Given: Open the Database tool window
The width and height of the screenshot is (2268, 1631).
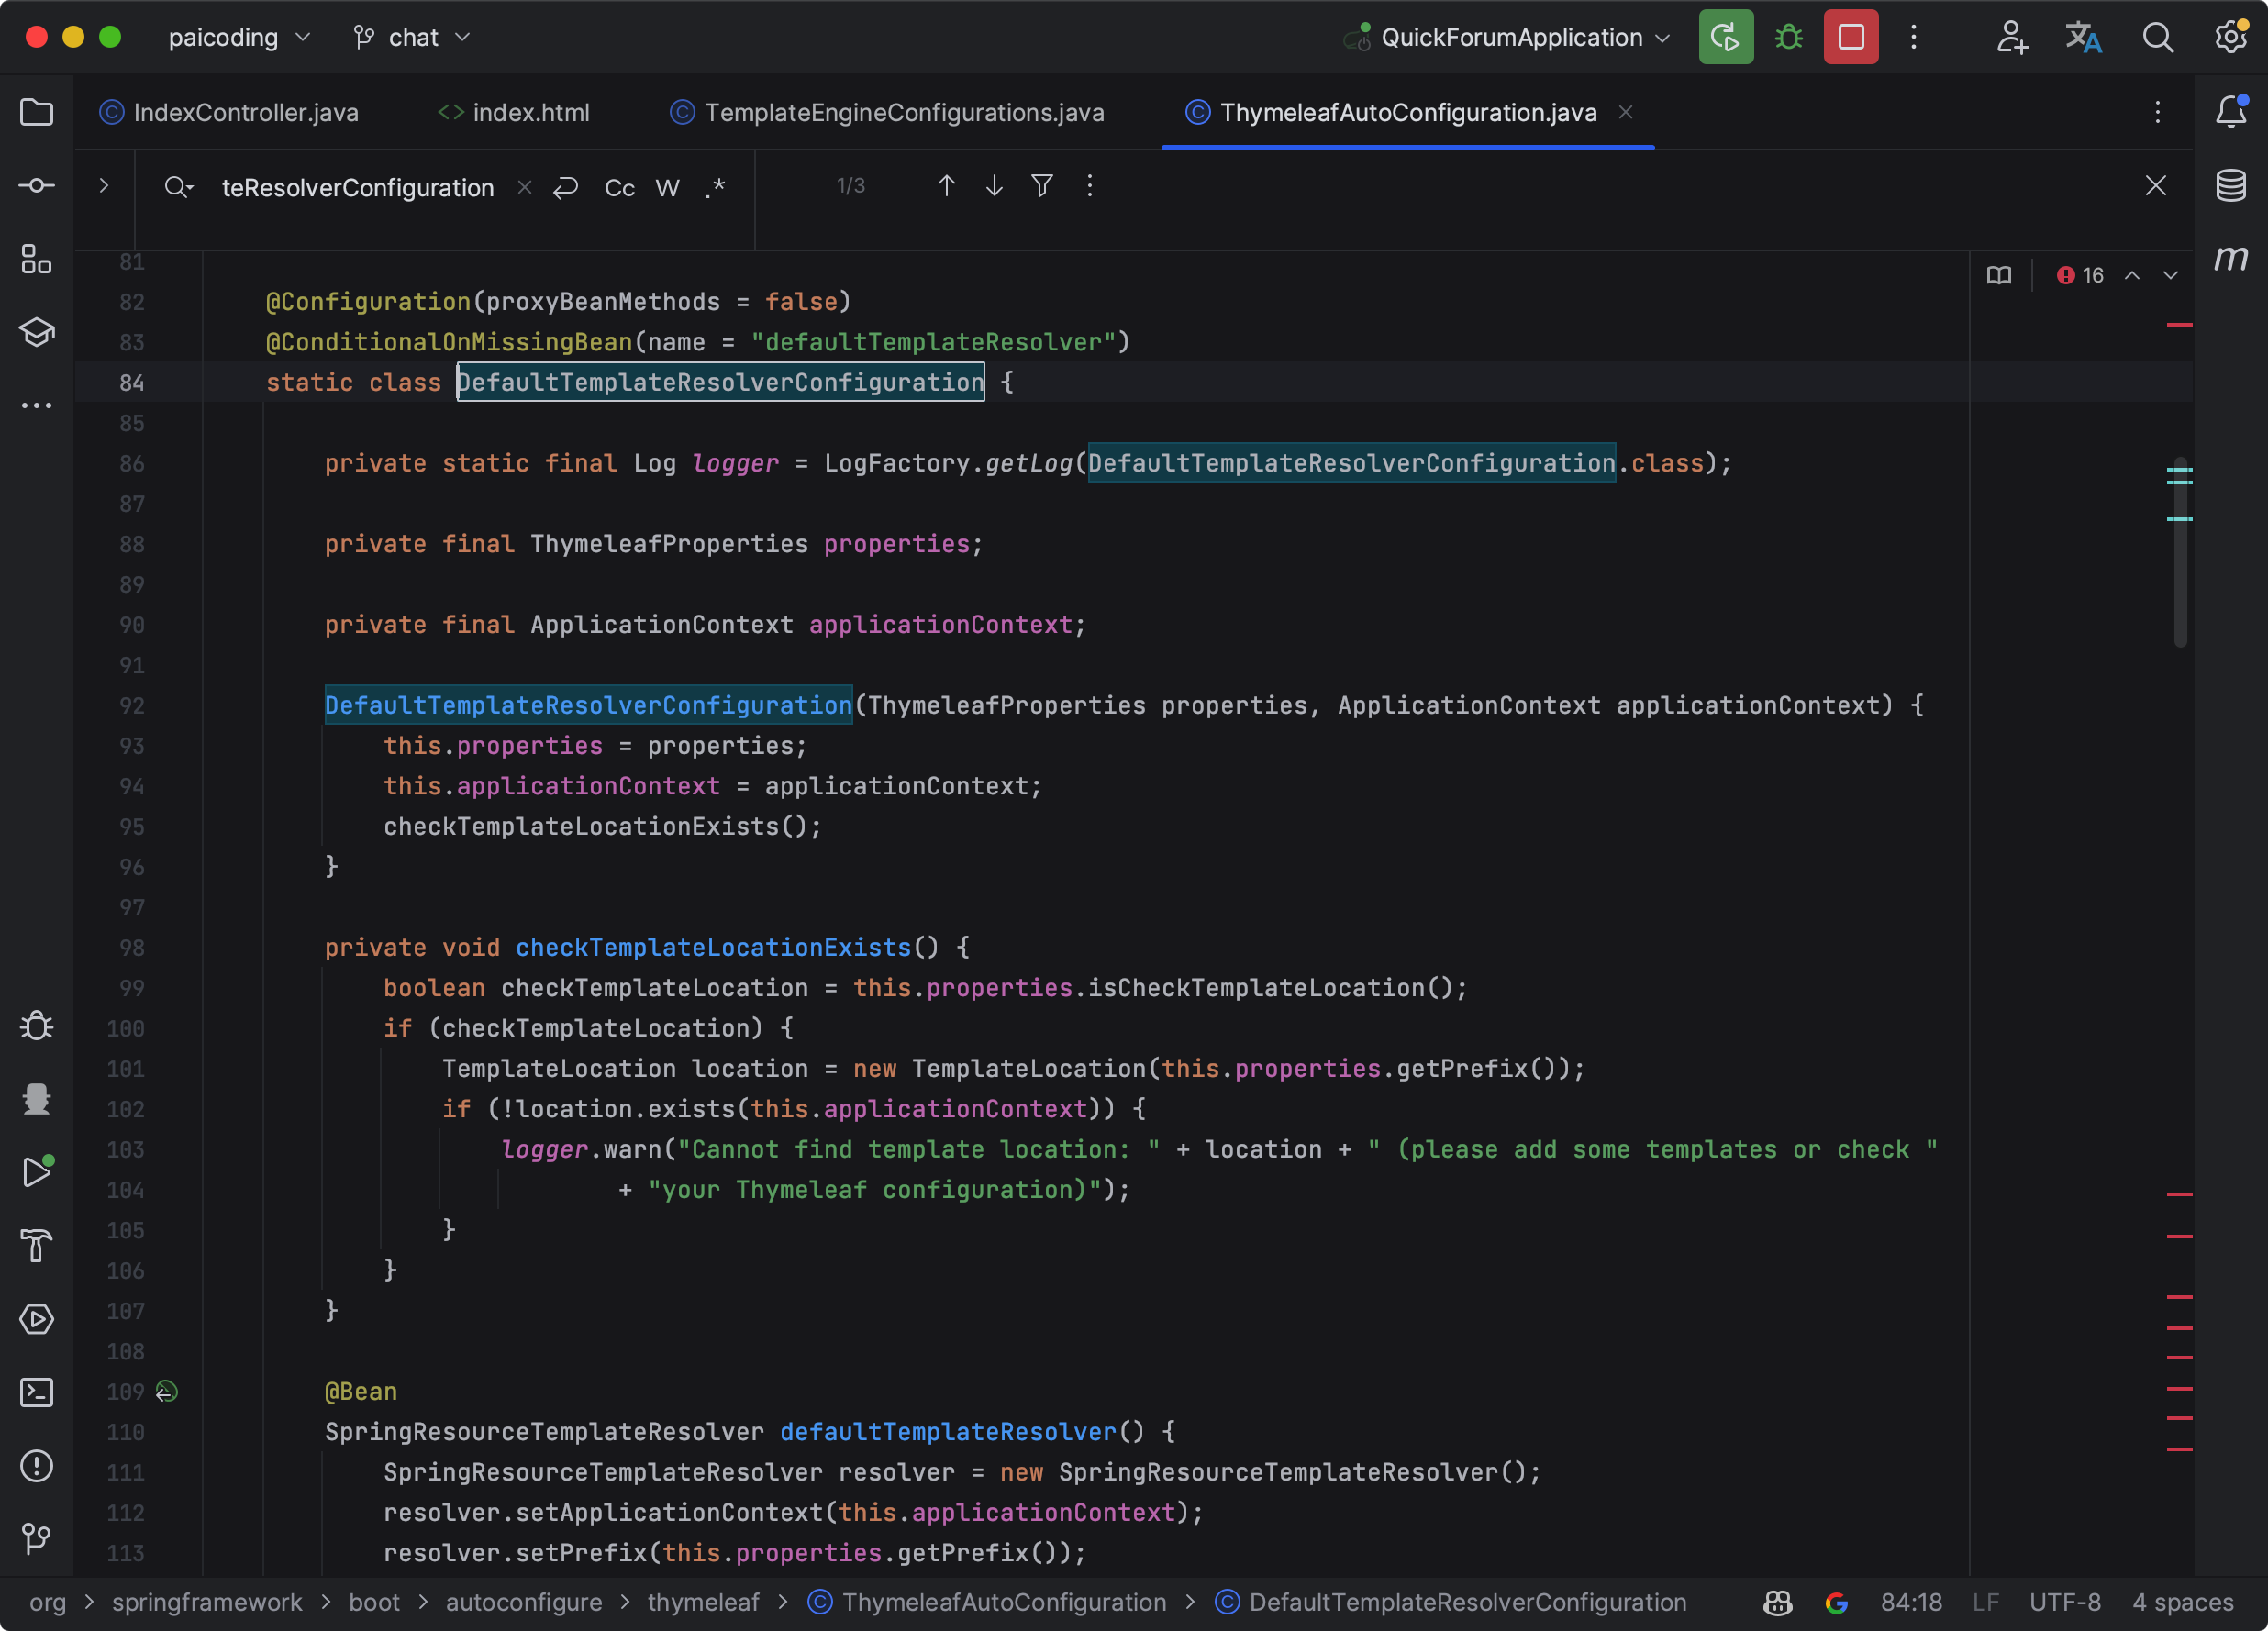Looking at the screenshot, I should coord(2230,186).
